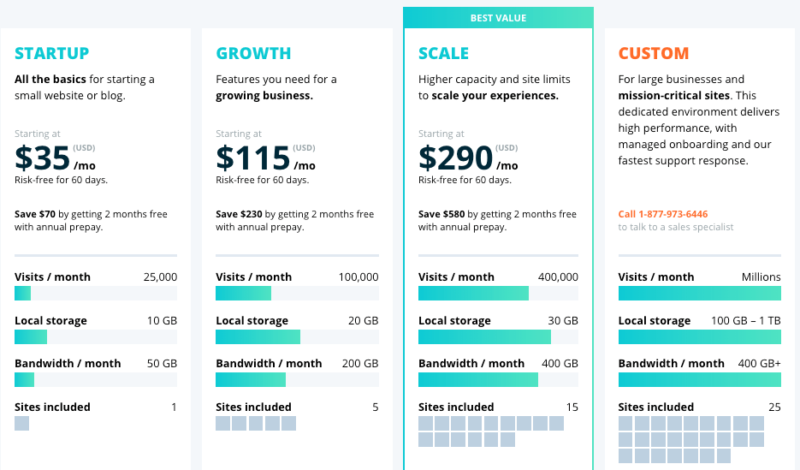Choose the $290 /mo Scale price
Viewport: 800px width, 470px height.
[x=468, y=158]
